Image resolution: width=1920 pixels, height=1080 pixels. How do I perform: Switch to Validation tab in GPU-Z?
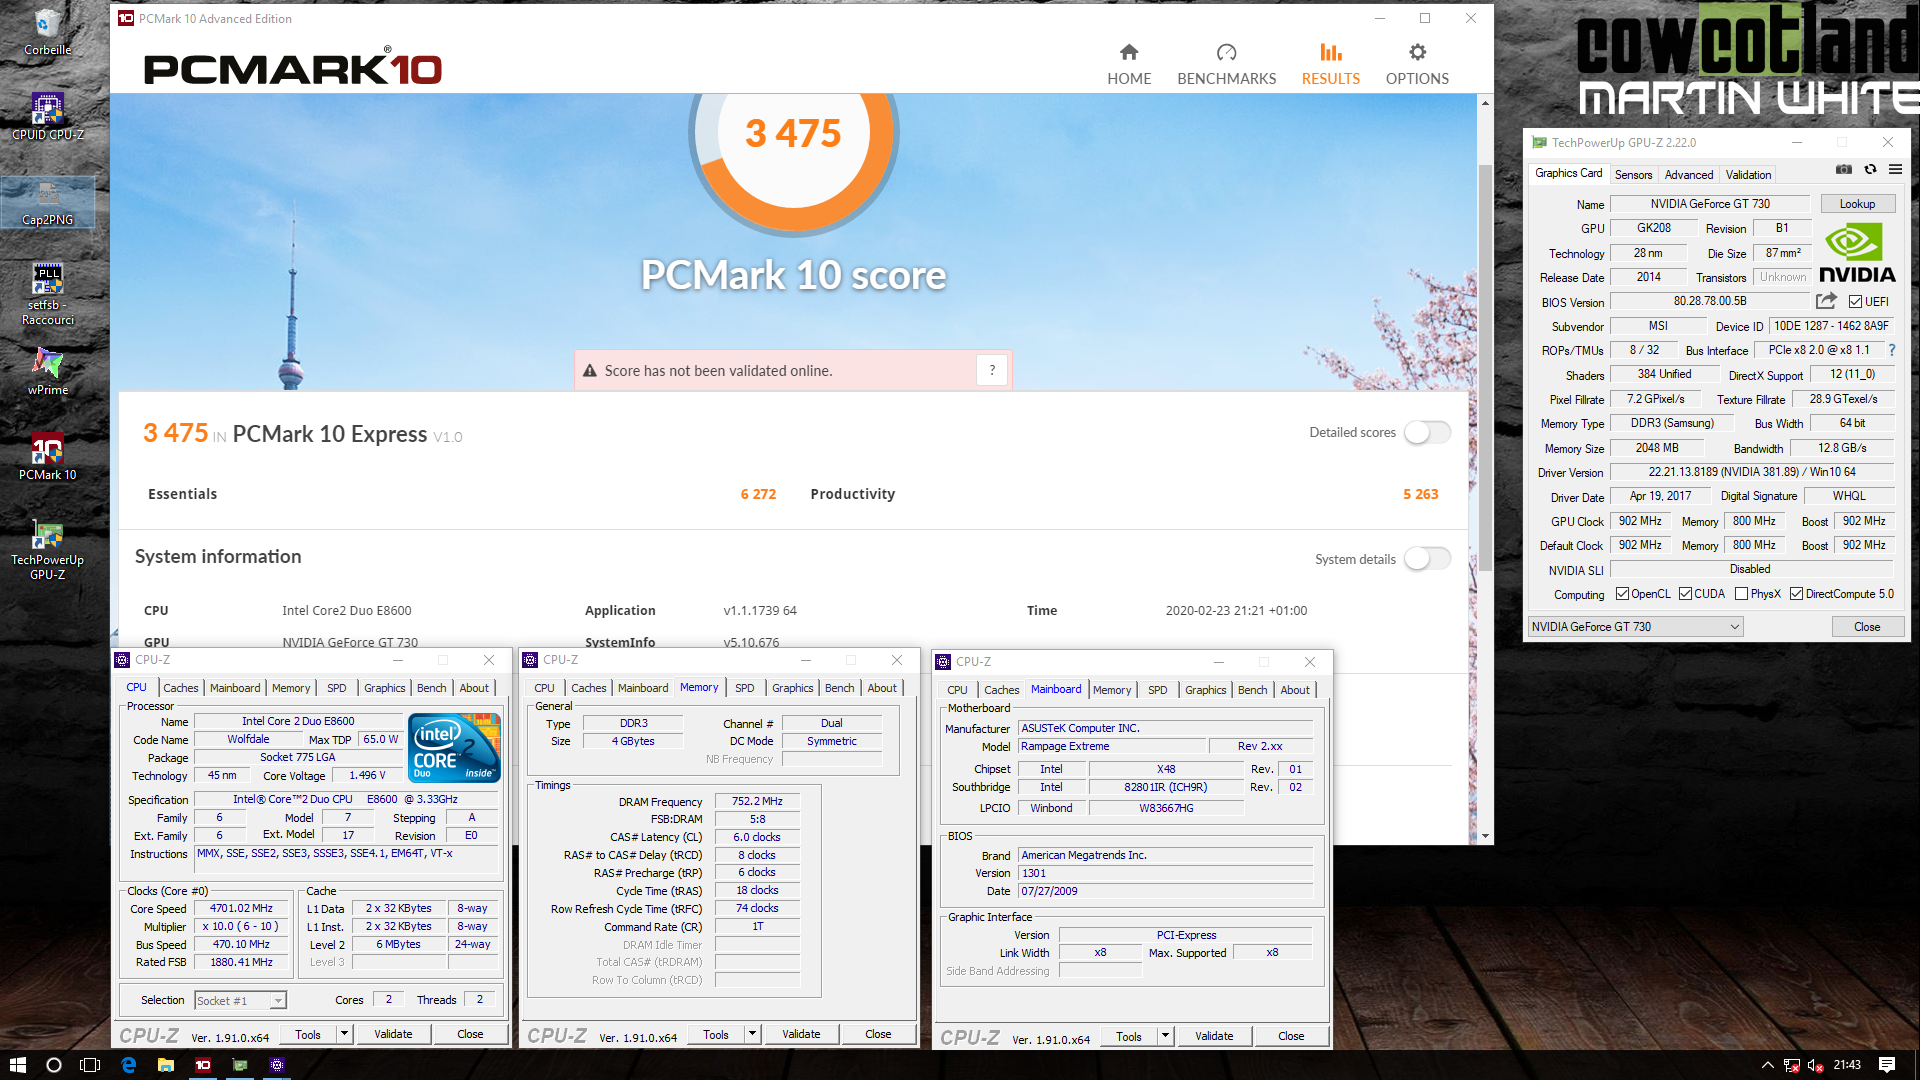click(1747, 174)
